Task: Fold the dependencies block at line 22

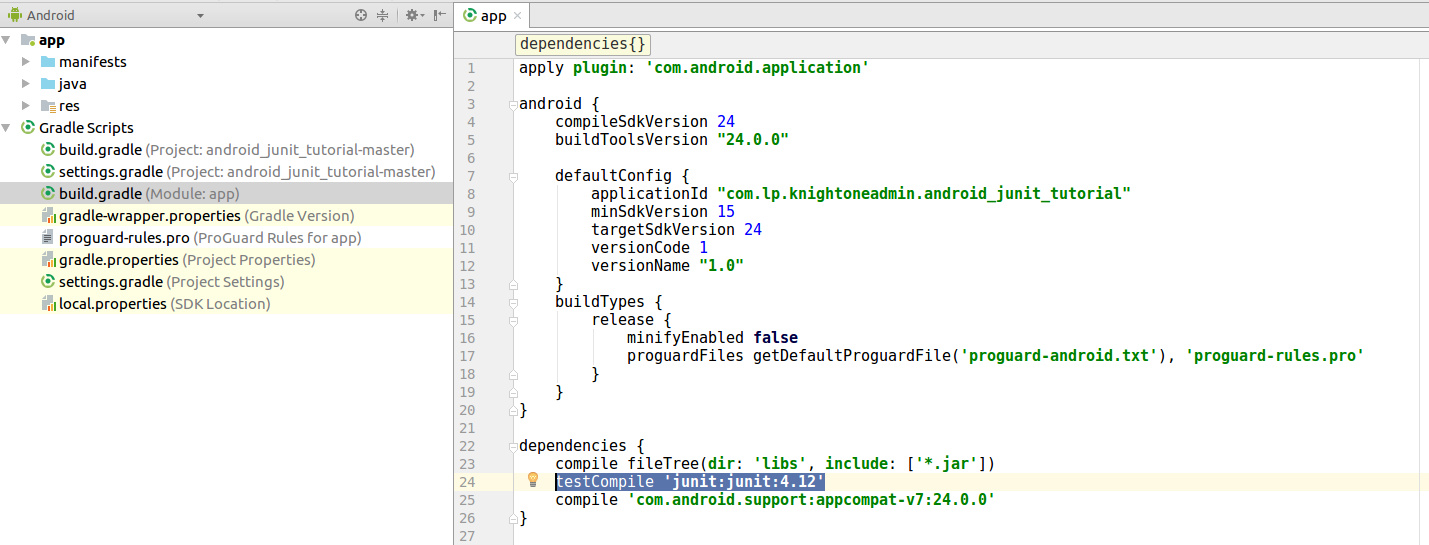Action: [513, 446]
